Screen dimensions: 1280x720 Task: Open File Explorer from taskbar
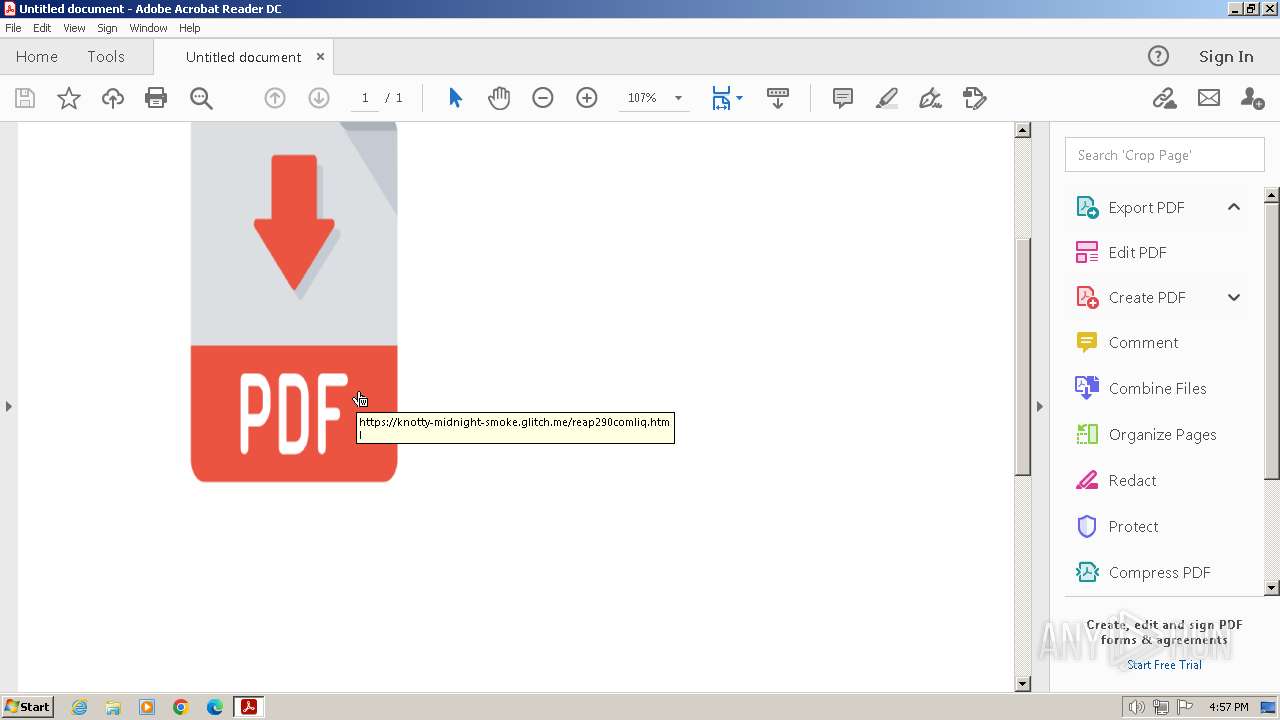pos(113,707)
